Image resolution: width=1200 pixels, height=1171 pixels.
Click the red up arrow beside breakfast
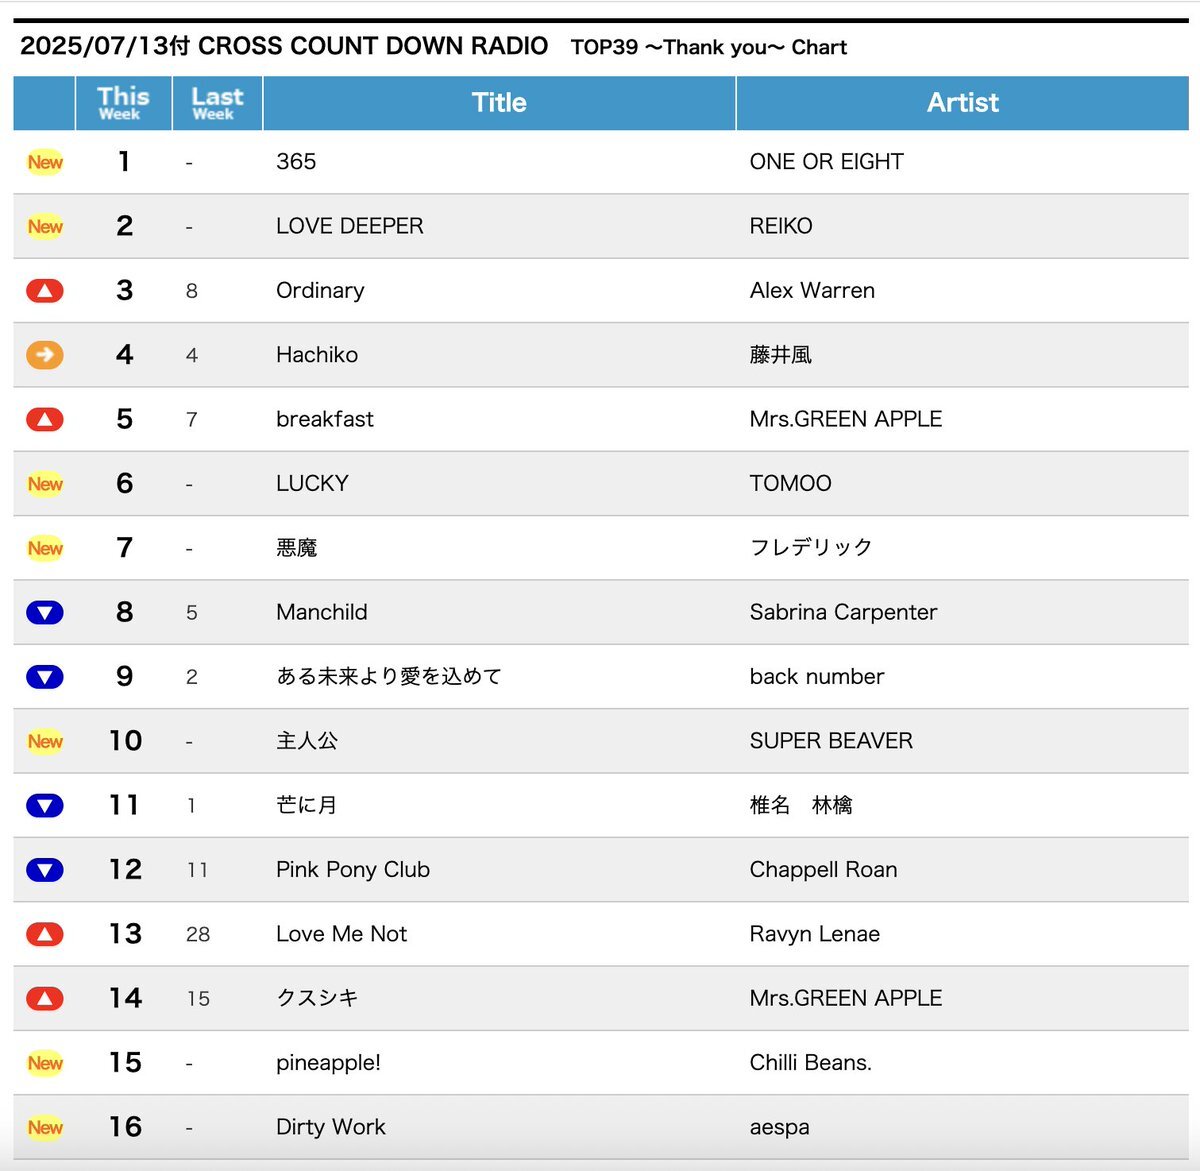tap(45, 420)
